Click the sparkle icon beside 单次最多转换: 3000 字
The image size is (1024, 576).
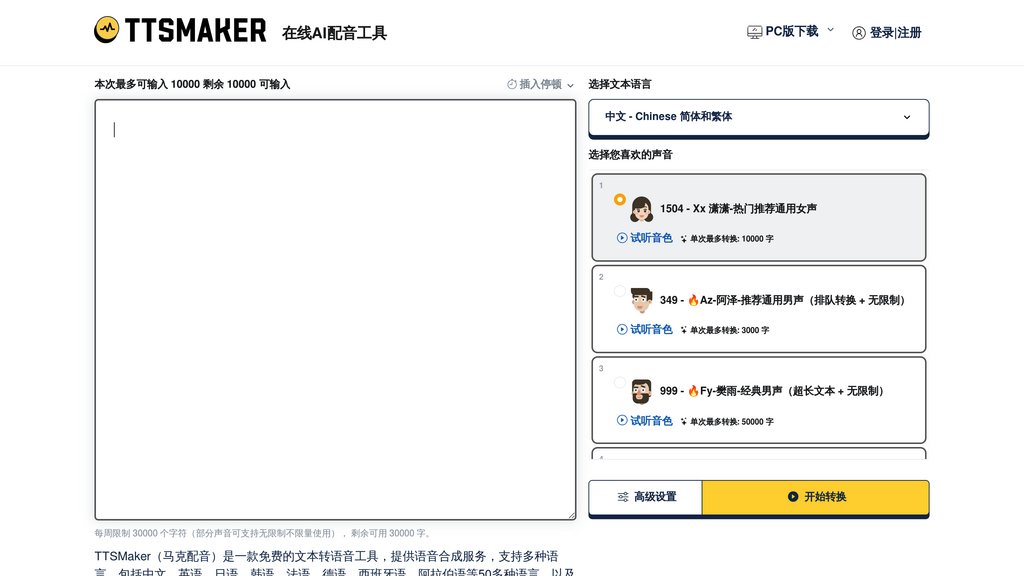coord(684,330)
